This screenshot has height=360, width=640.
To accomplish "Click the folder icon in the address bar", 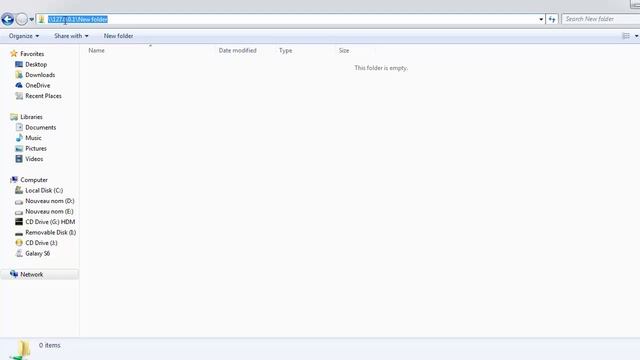I will click(x=41, y=19).
